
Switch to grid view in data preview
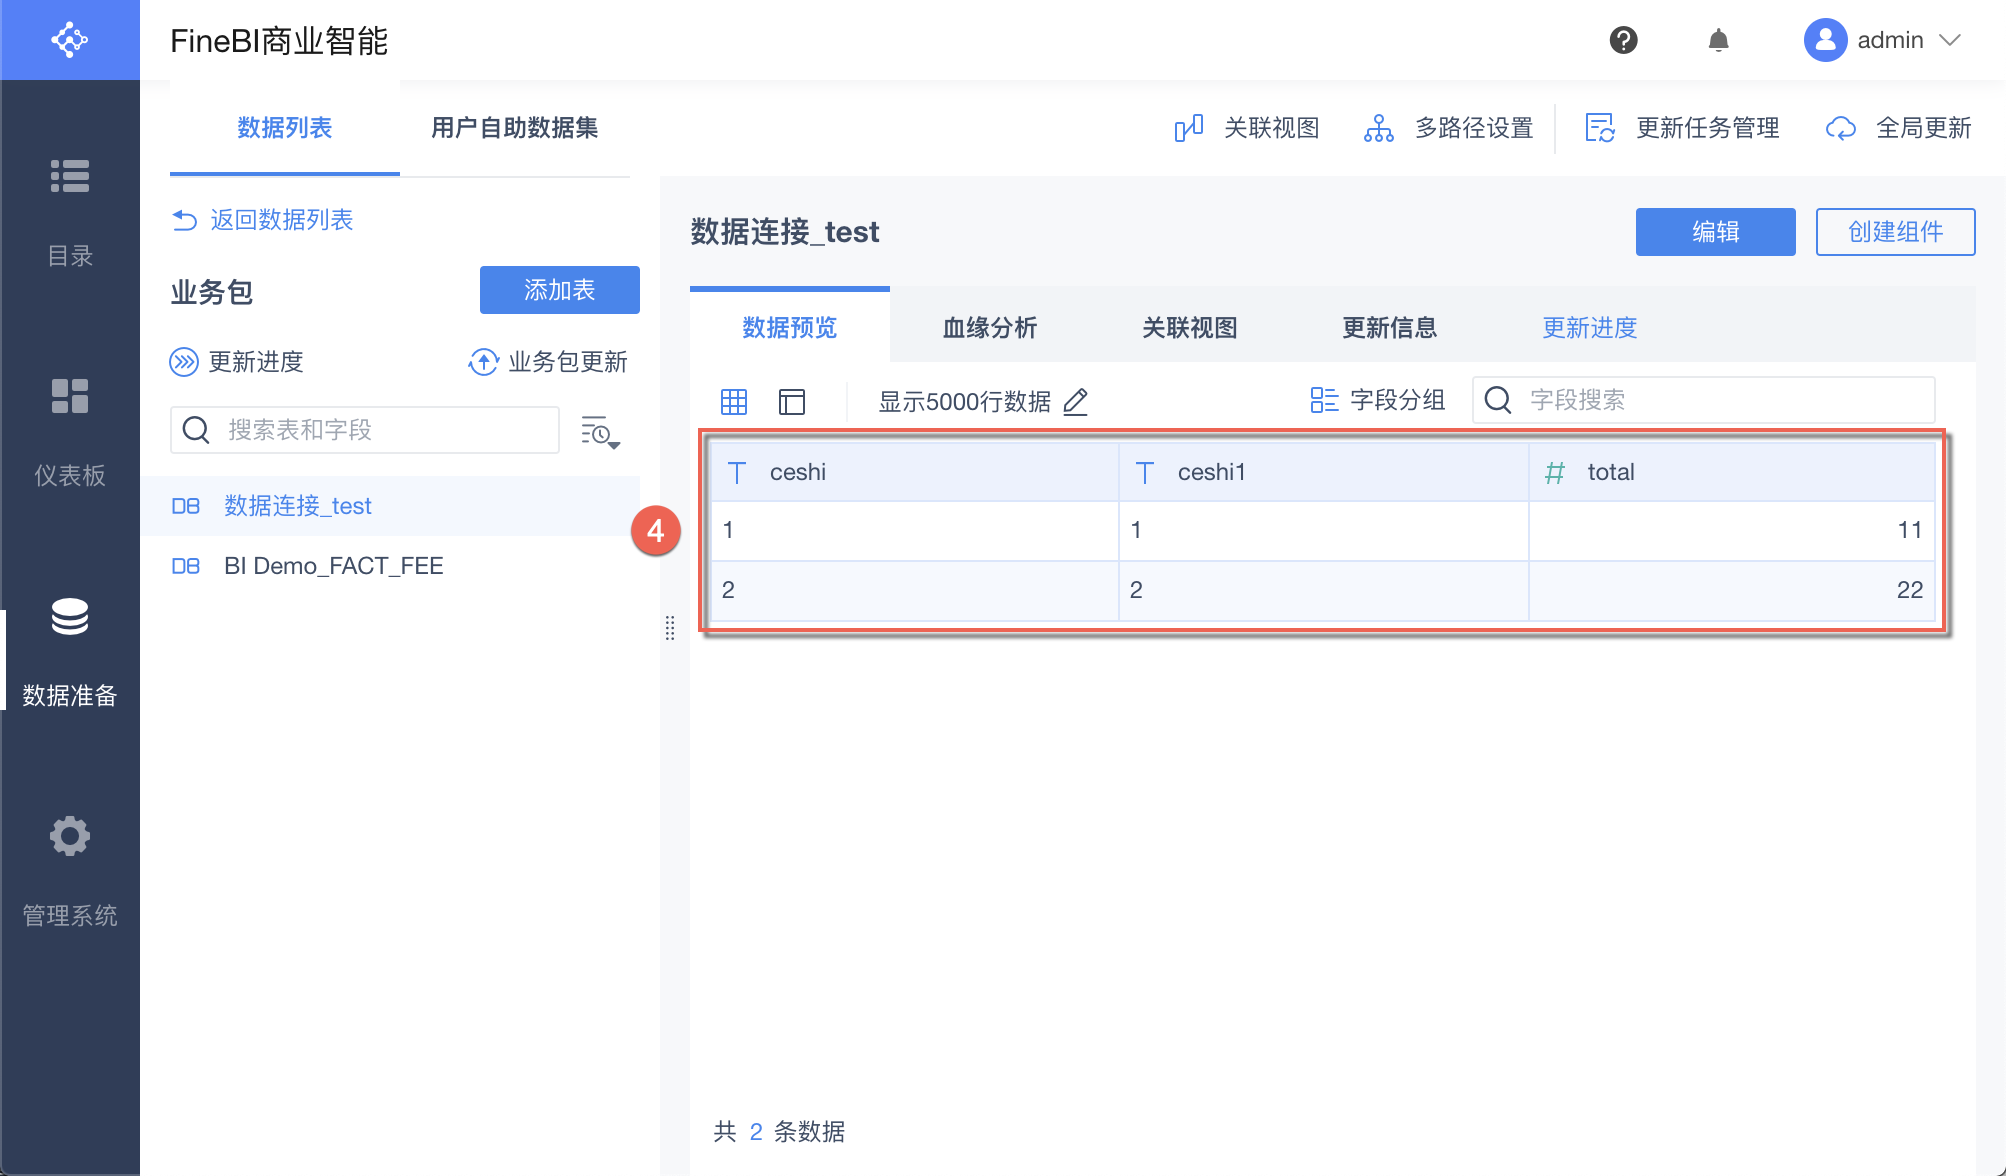coord(733,401)
